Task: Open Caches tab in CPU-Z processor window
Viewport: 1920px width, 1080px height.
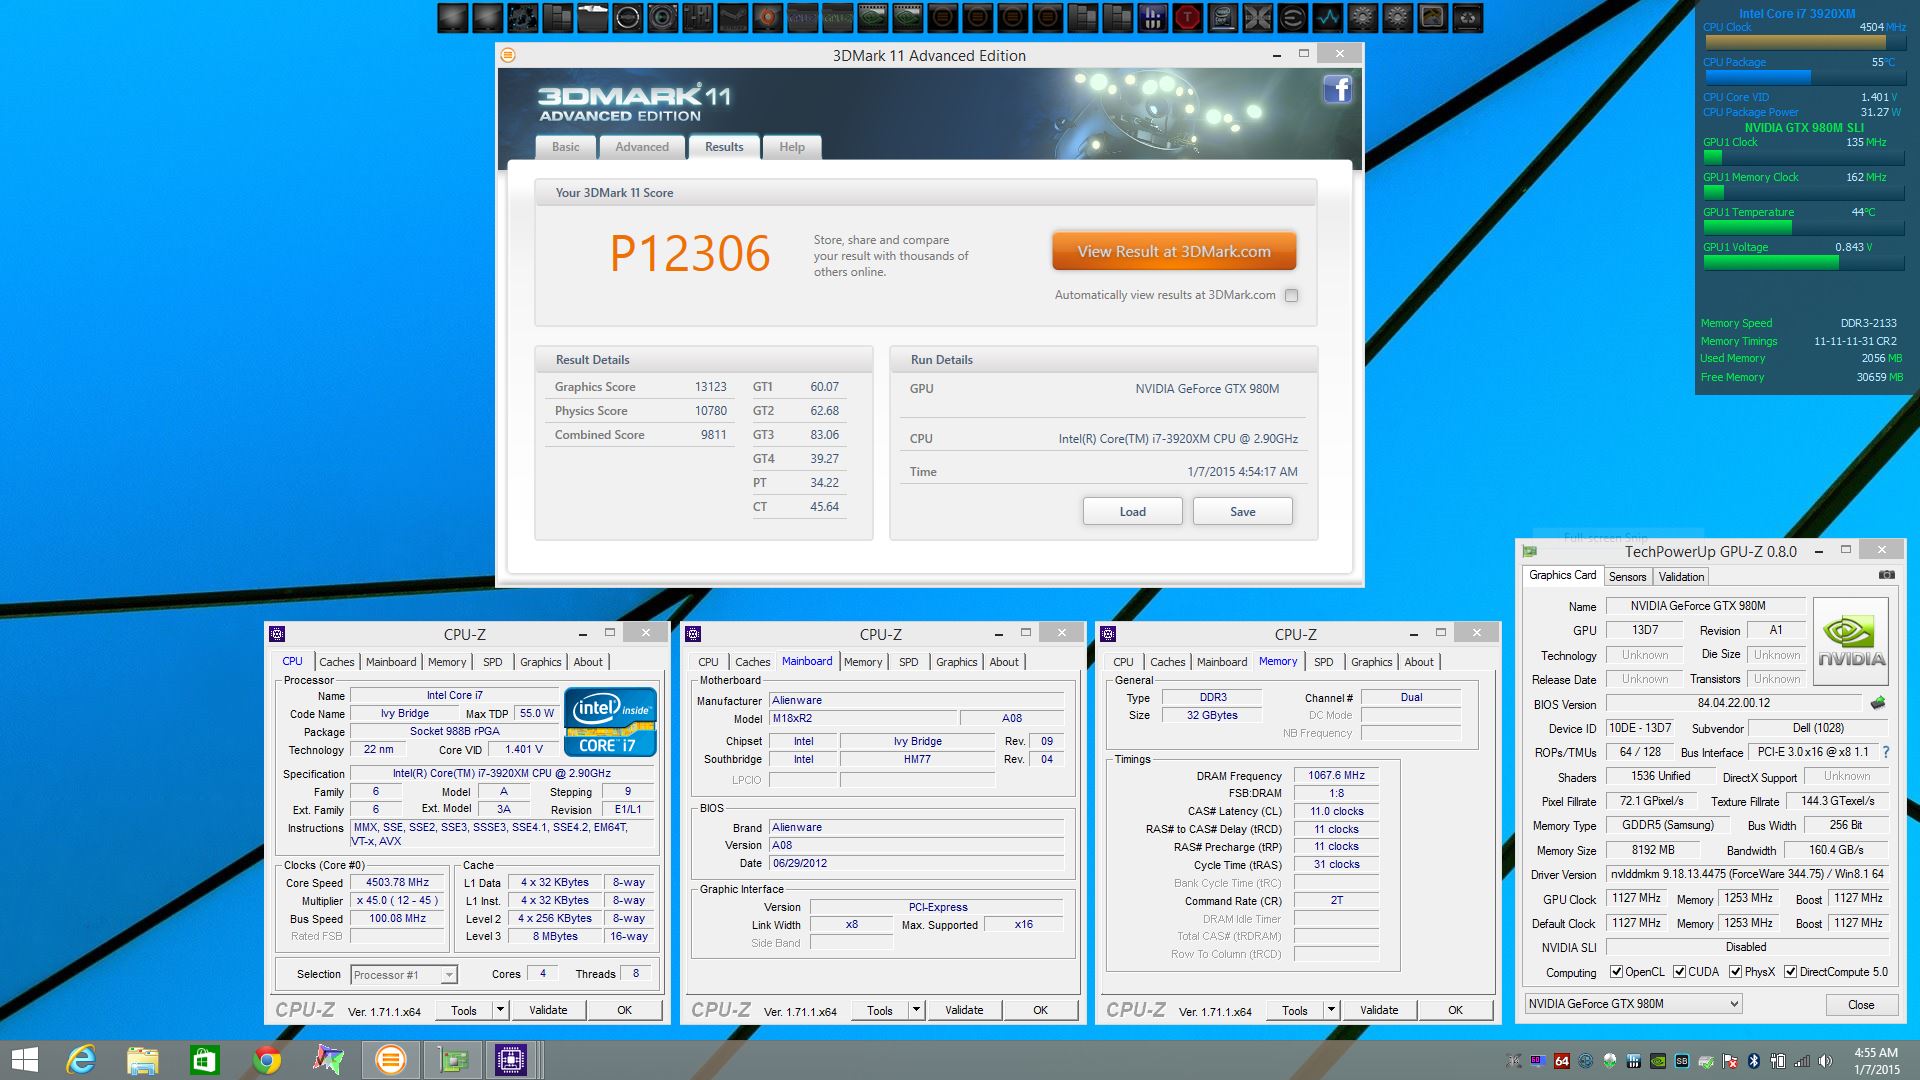Action: (337, 662)
